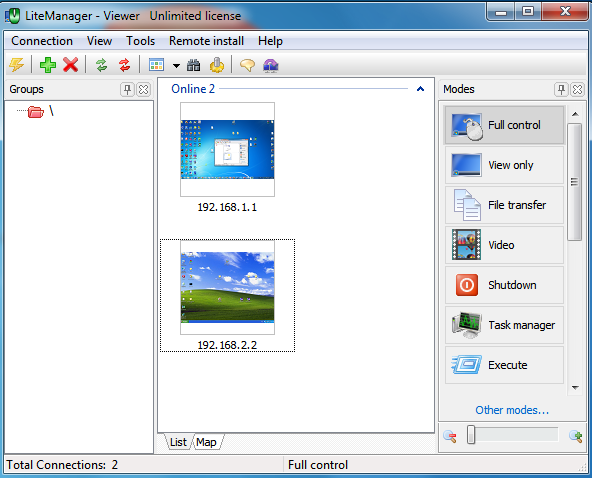Click the green refresh arrows icon
Viewport: 592px width, 478px height.
click(x=102, y=65)
